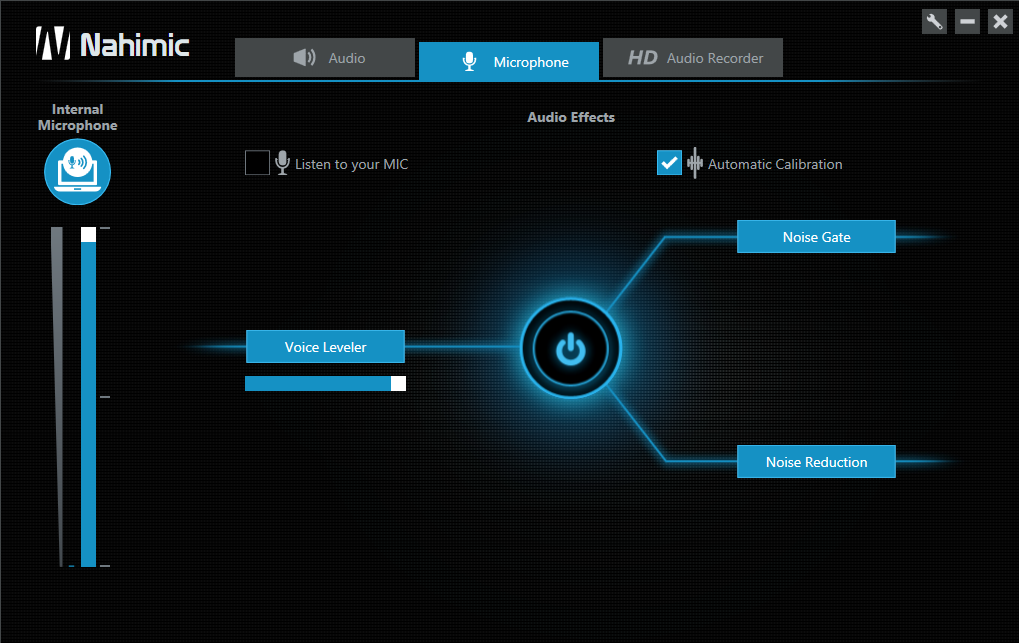This screenshot has height=643, width=1019.
Task: Minimize the Nahimic window
Action: point(967,21)
